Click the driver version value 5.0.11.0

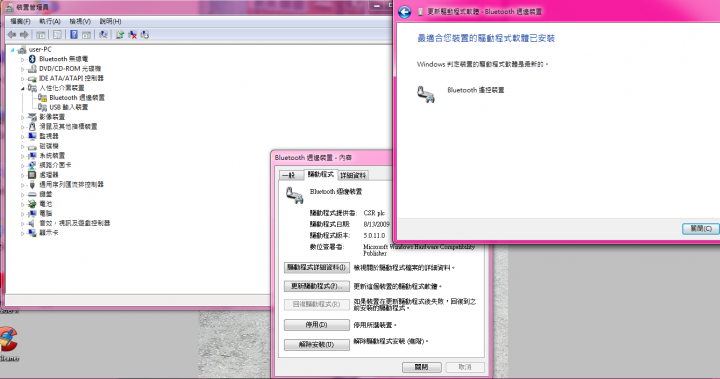click(374, 236)
